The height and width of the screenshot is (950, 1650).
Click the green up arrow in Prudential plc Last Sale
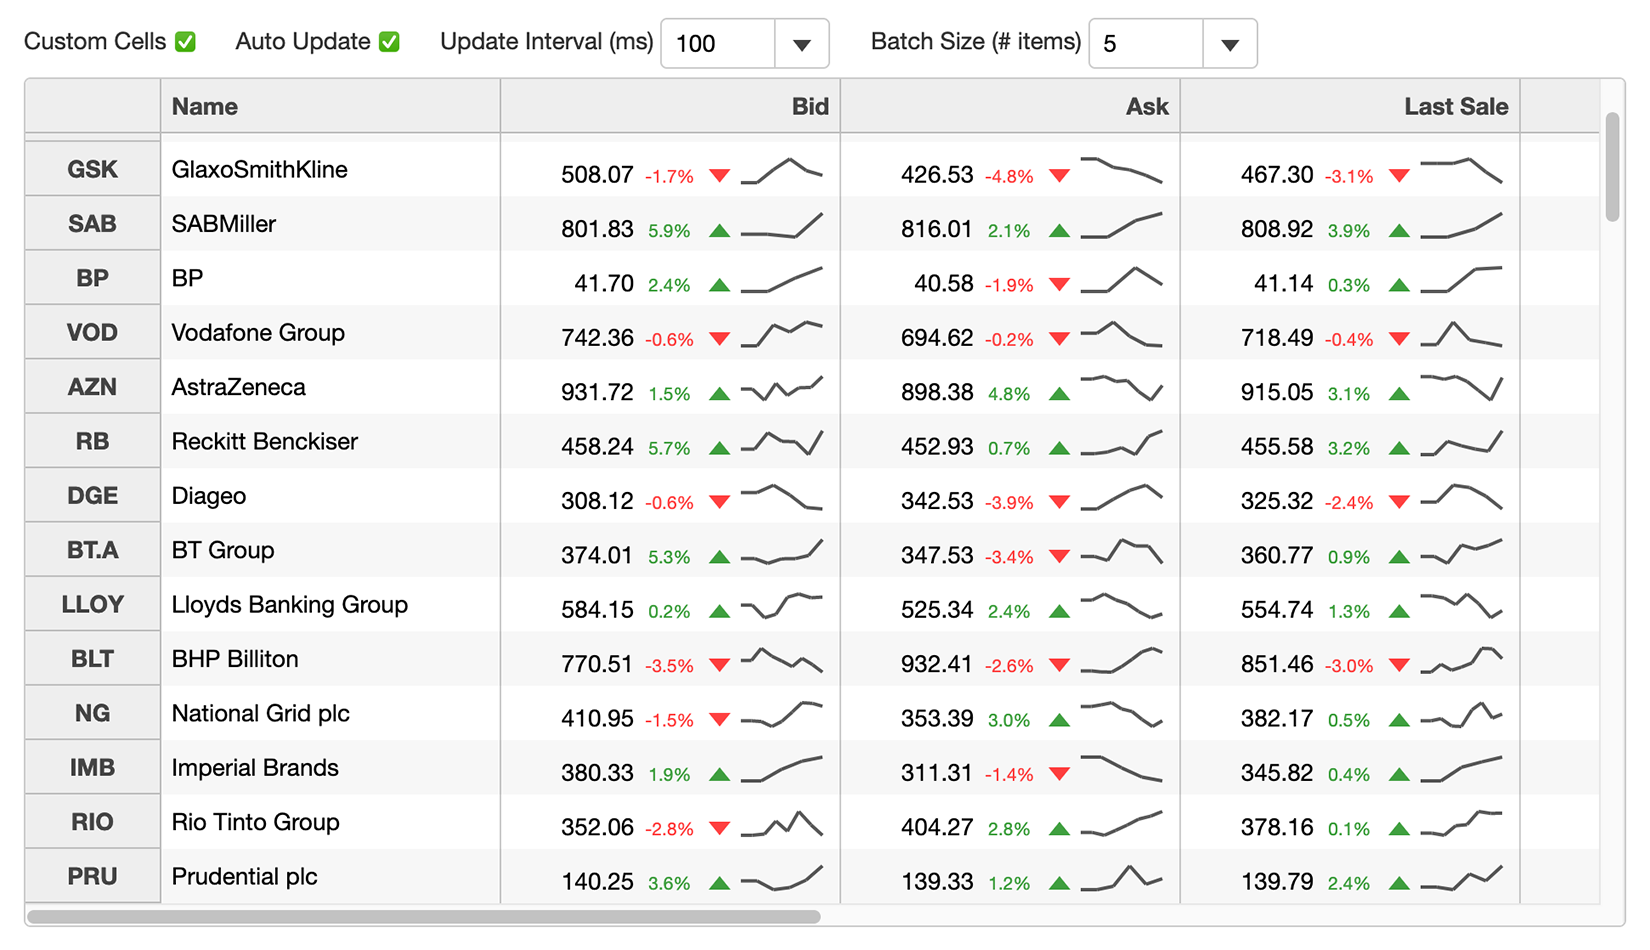click(x=1399, y=883)
